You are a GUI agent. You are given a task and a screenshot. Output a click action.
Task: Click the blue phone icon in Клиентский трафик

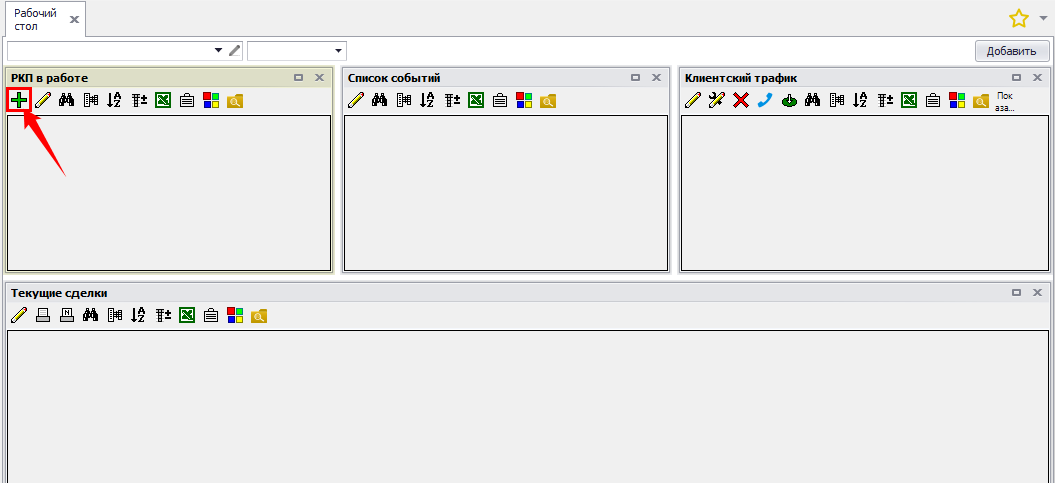coord(765,100)
